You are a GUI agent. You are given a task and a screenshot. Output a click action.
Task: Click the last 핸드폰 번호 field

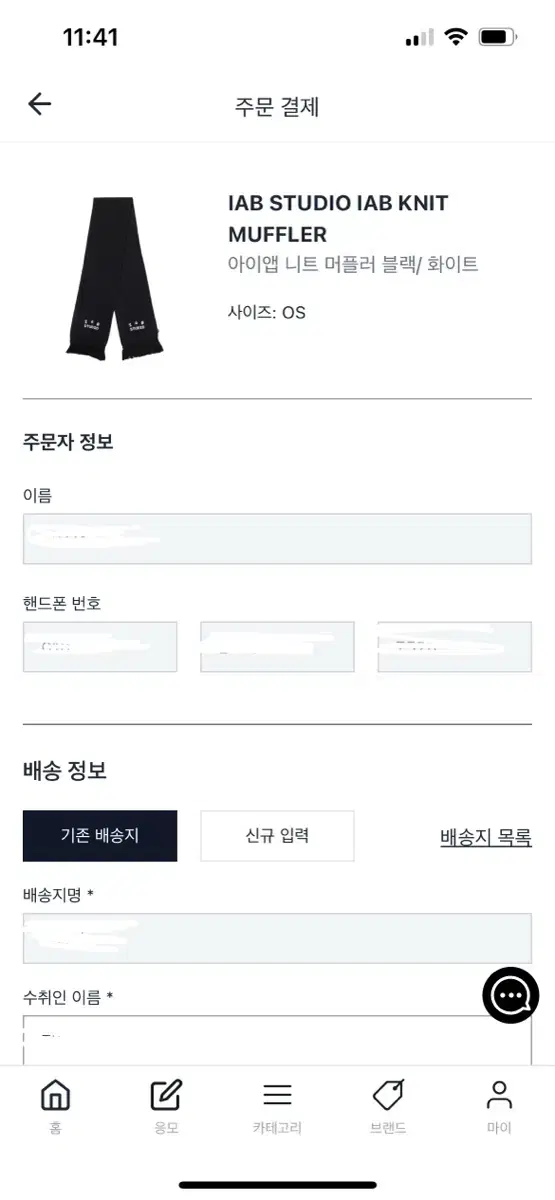tap(454, 647)
